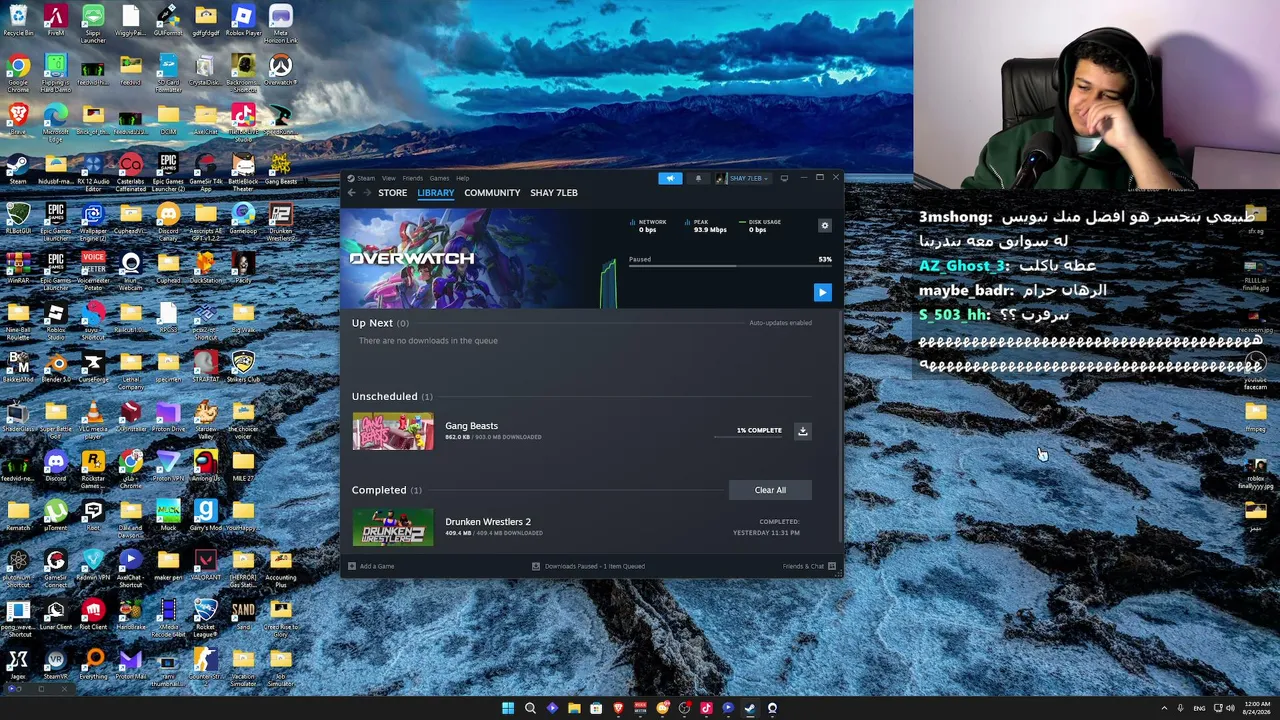Open Windows taskbar search

[530, 708]
